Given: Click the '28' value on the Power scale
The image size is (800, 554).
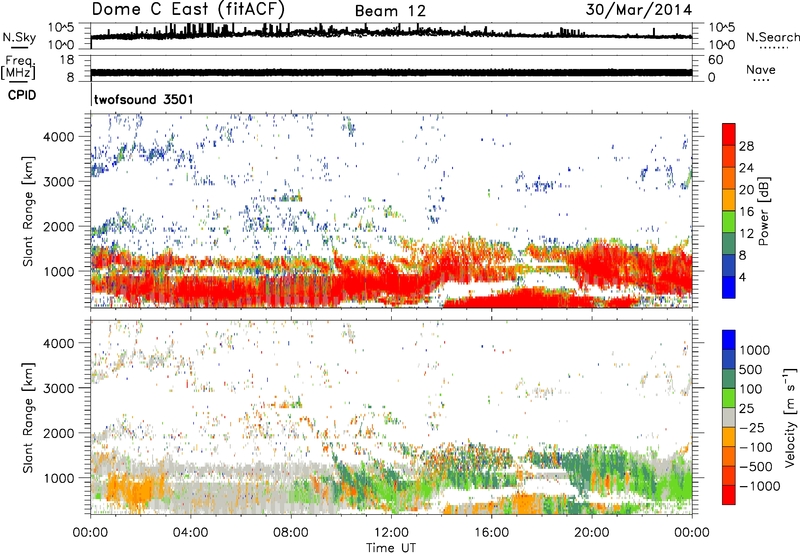Looking at the screenshot, I should (x=746, y=146).
